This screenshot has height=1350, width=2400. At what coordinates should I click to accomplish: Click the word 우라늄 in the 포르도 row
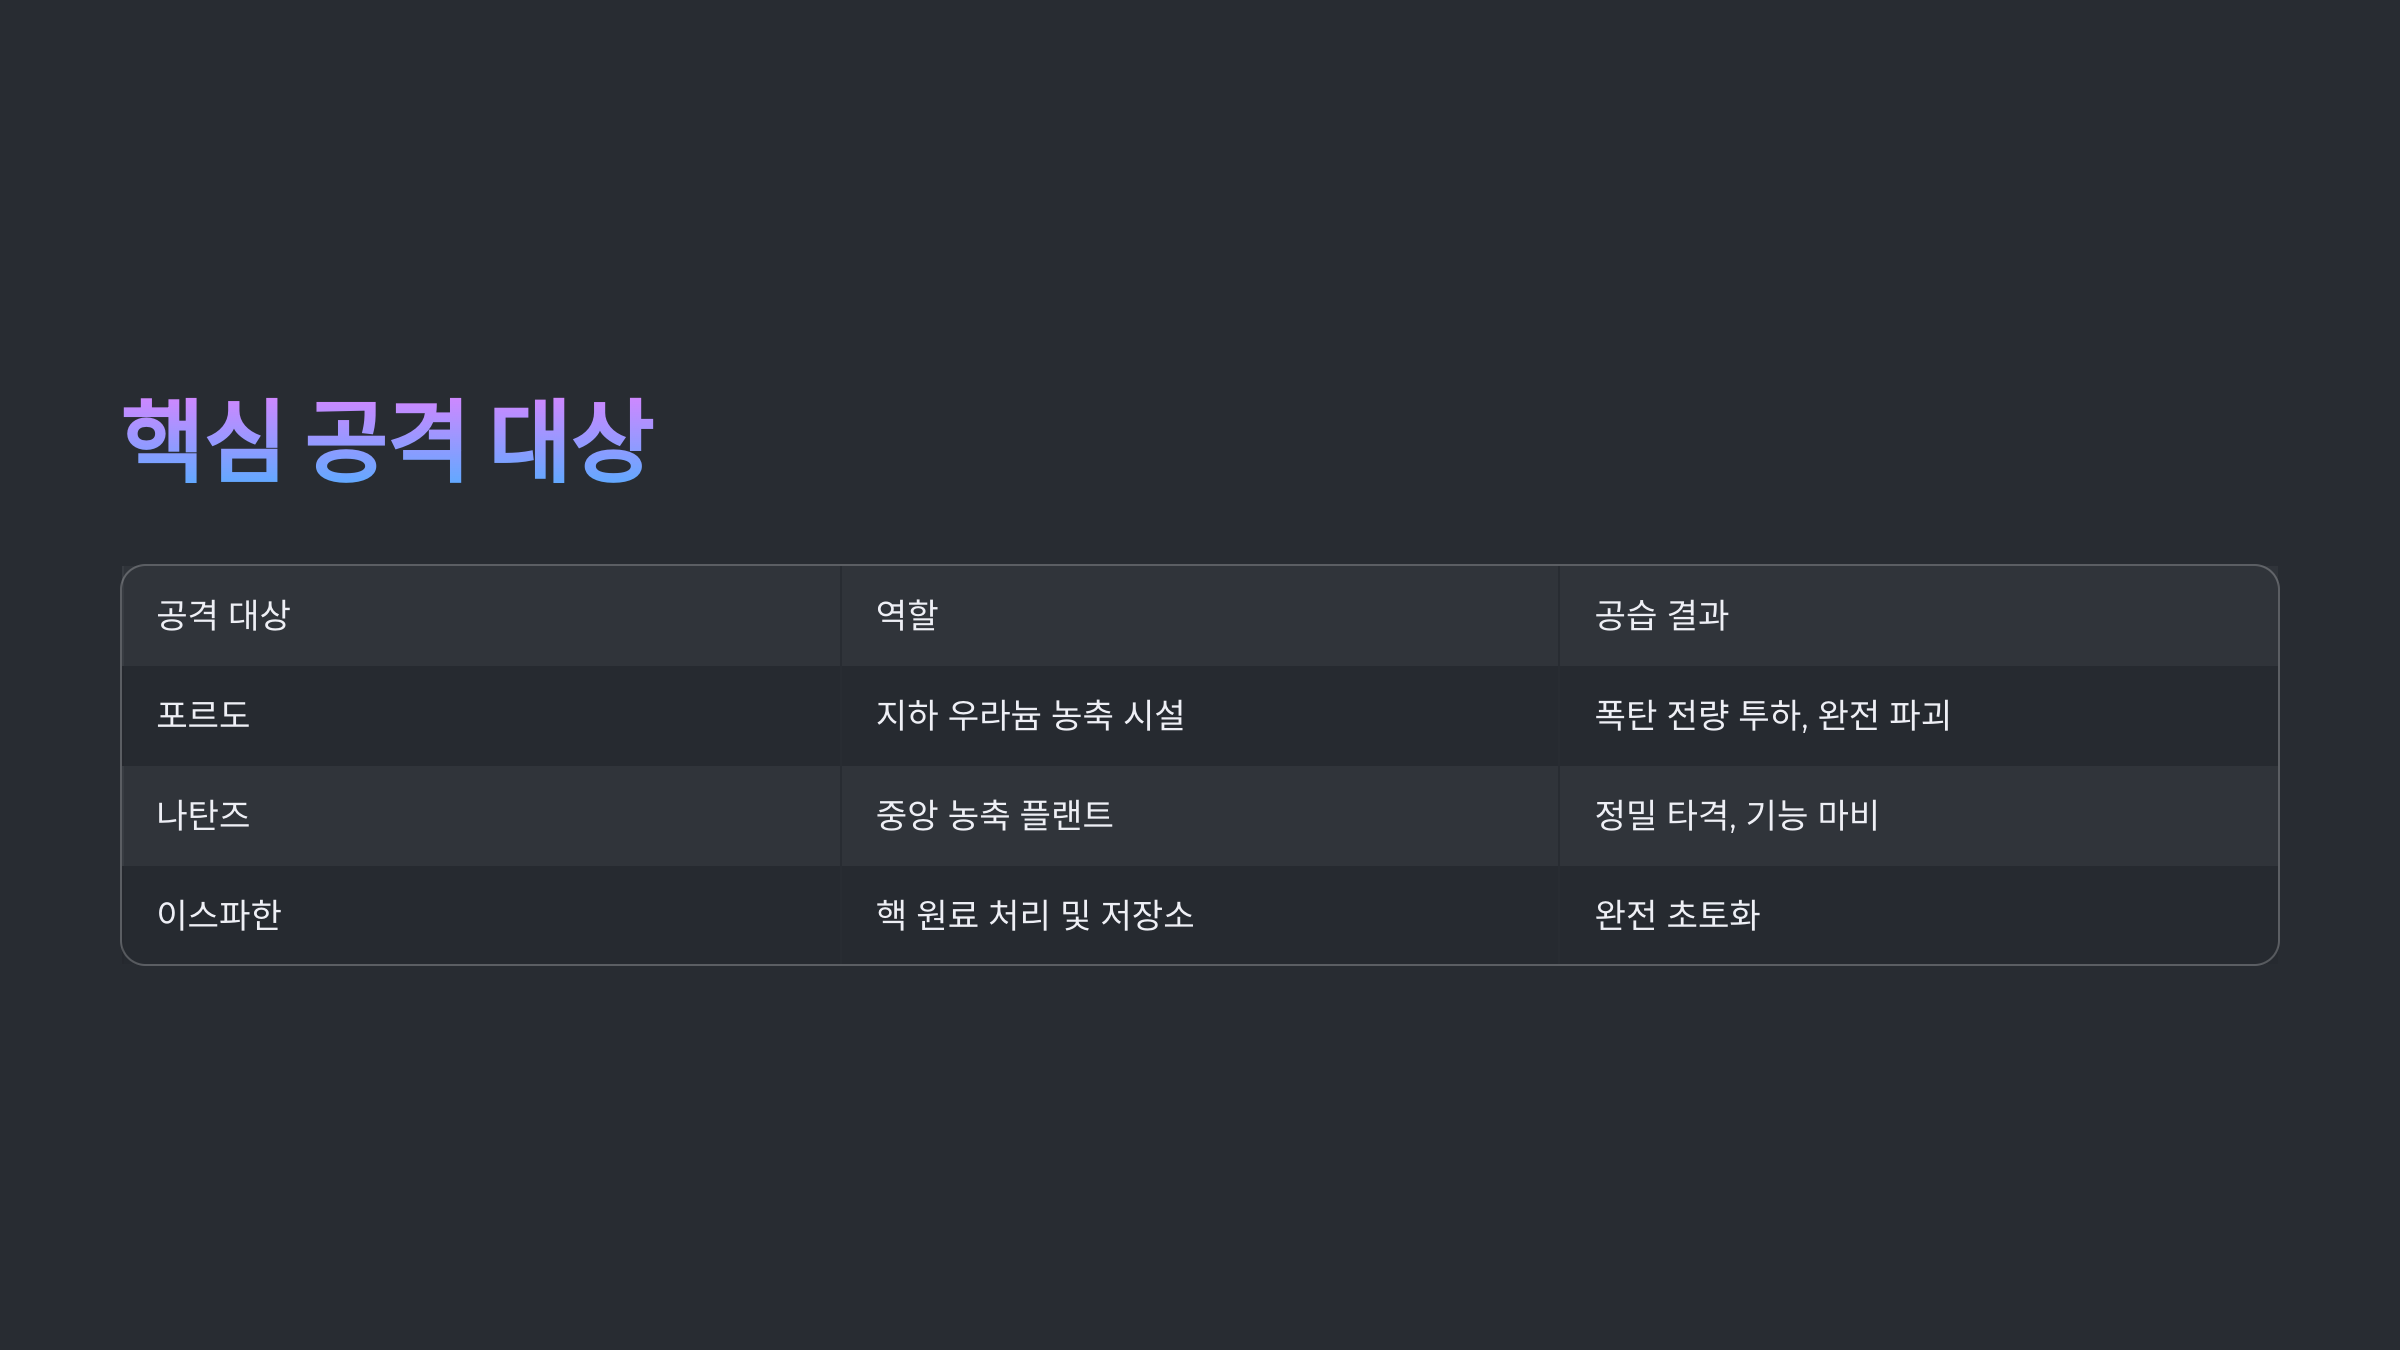coord(994,715)
